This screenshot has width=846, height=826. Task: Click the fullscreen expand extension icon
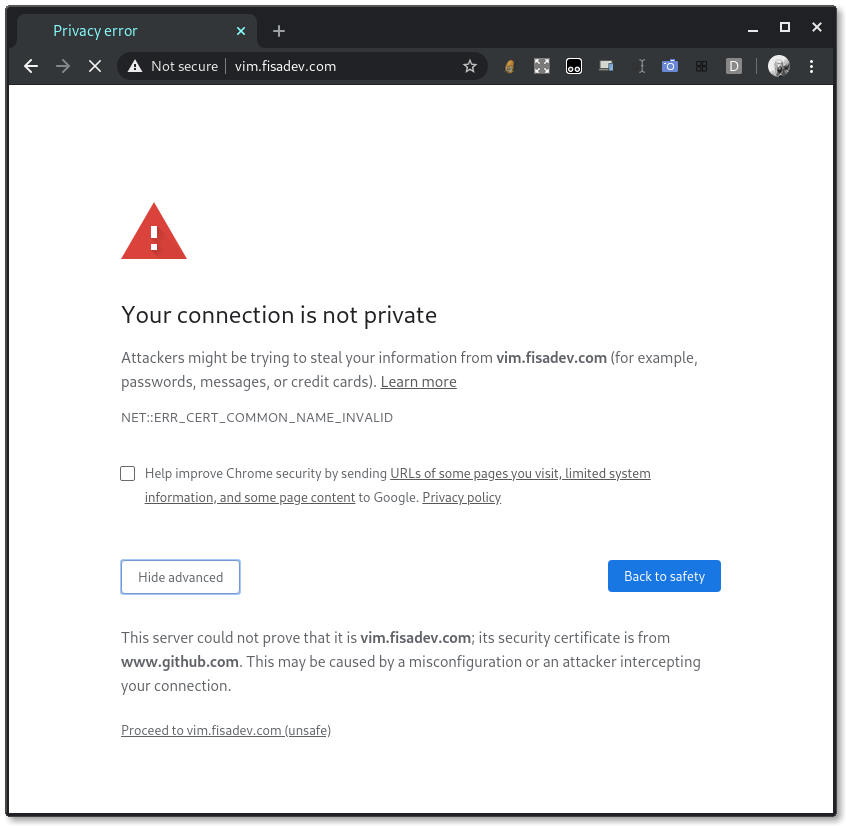541,66
